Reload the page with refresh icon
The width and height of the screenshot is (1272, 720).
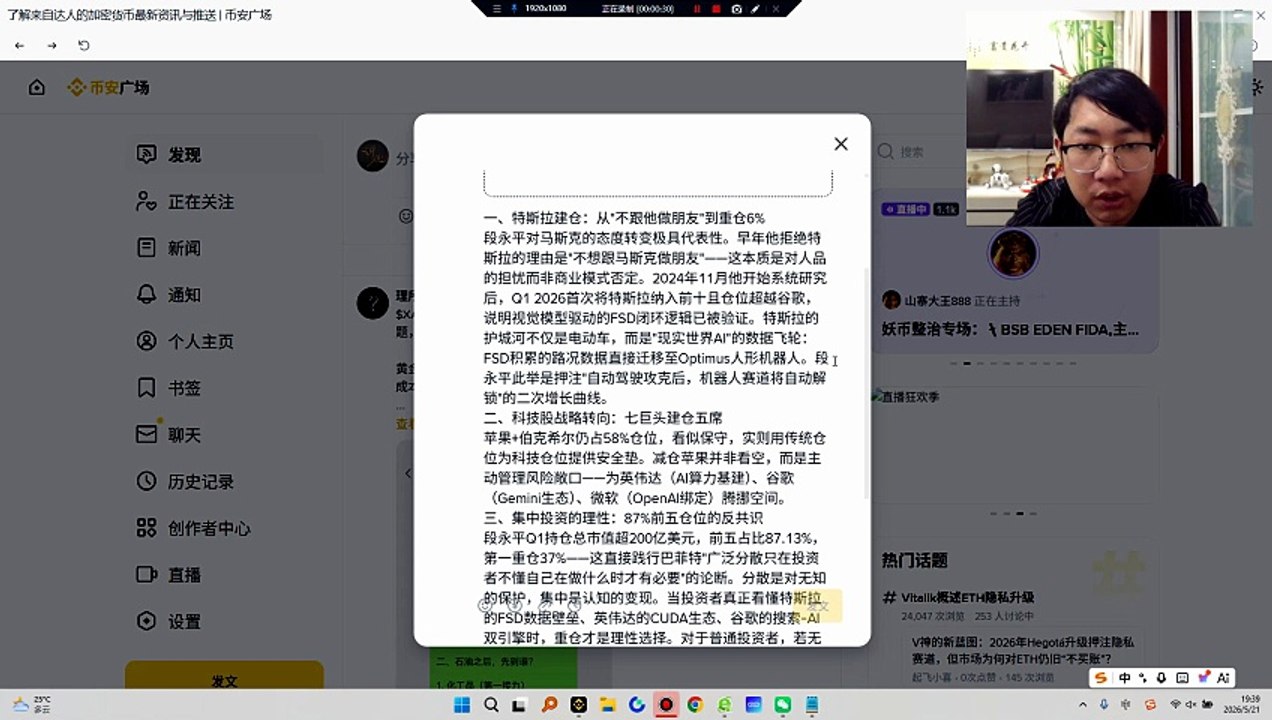click(x=84, y=45)
